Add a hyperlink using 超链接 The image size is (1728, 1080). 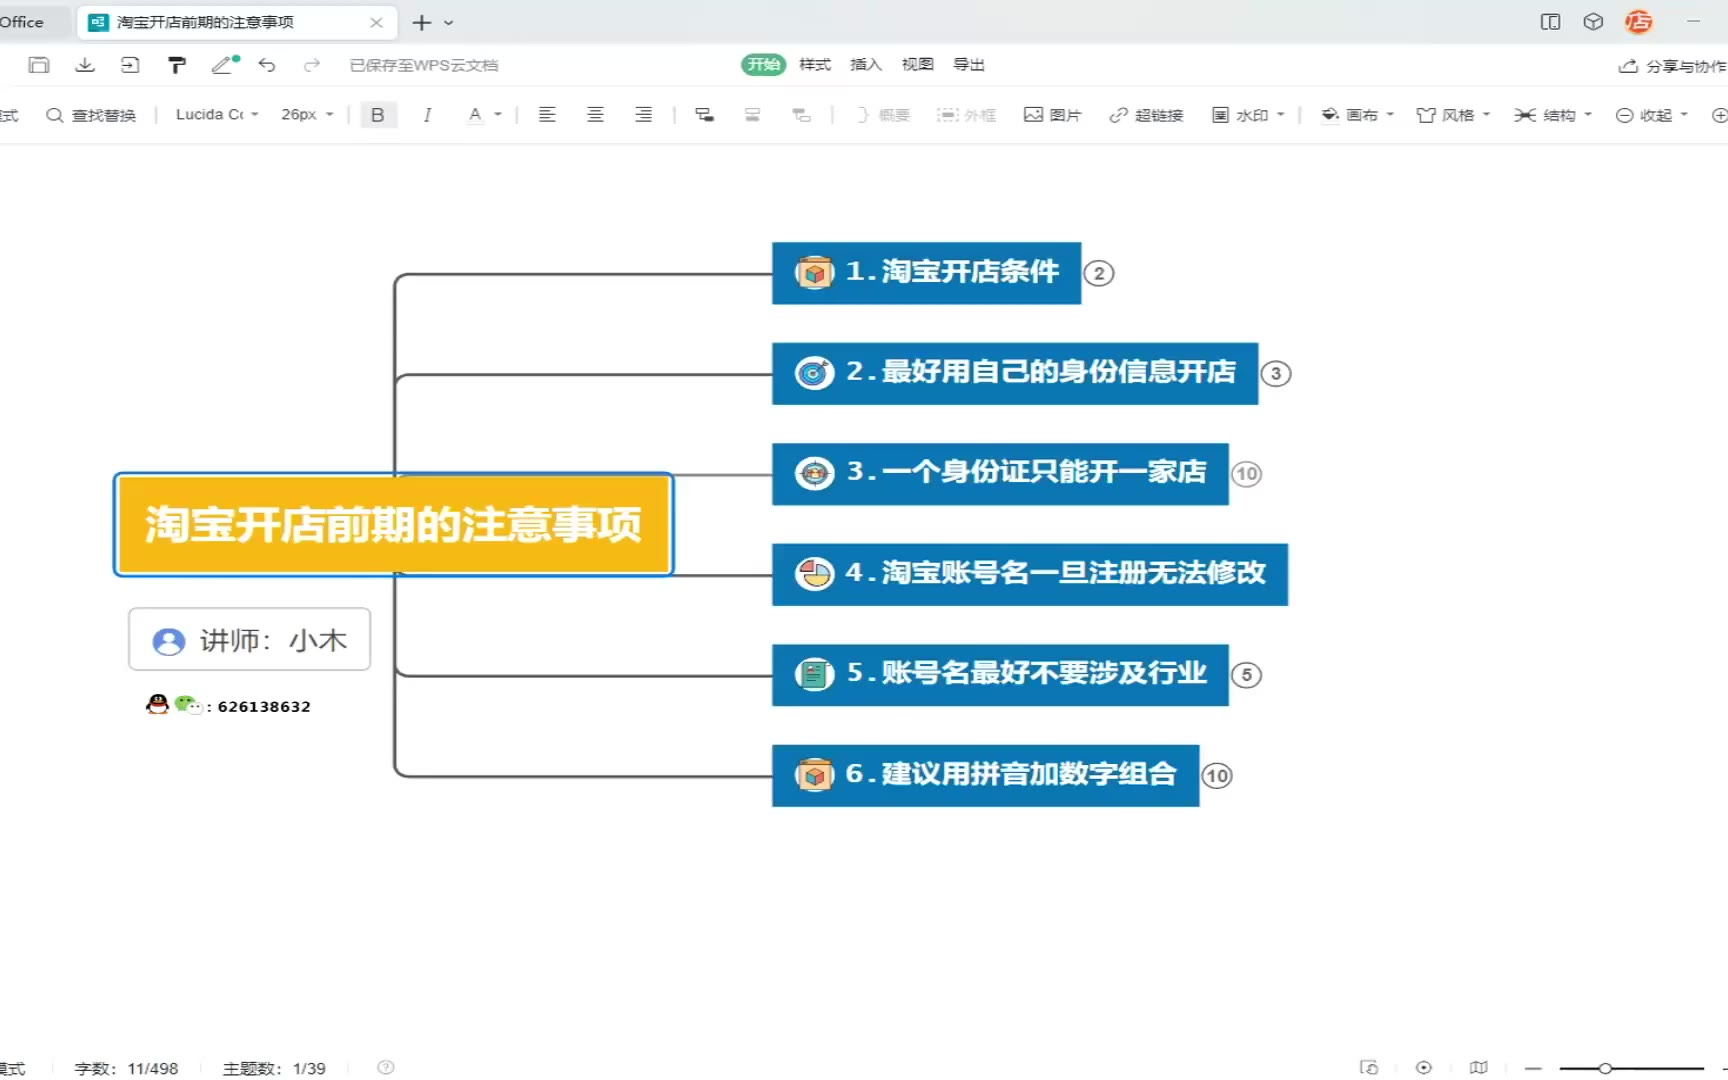[1146, 115]
